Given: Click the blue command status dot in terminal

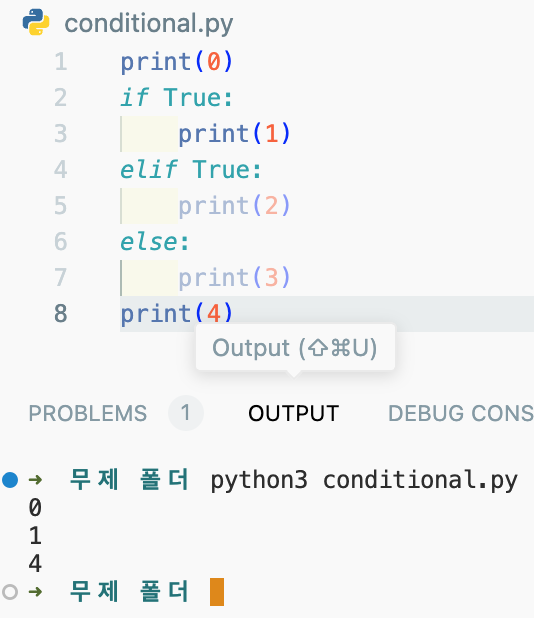Looking at the screenshot, I should click(x=10, y=480).
